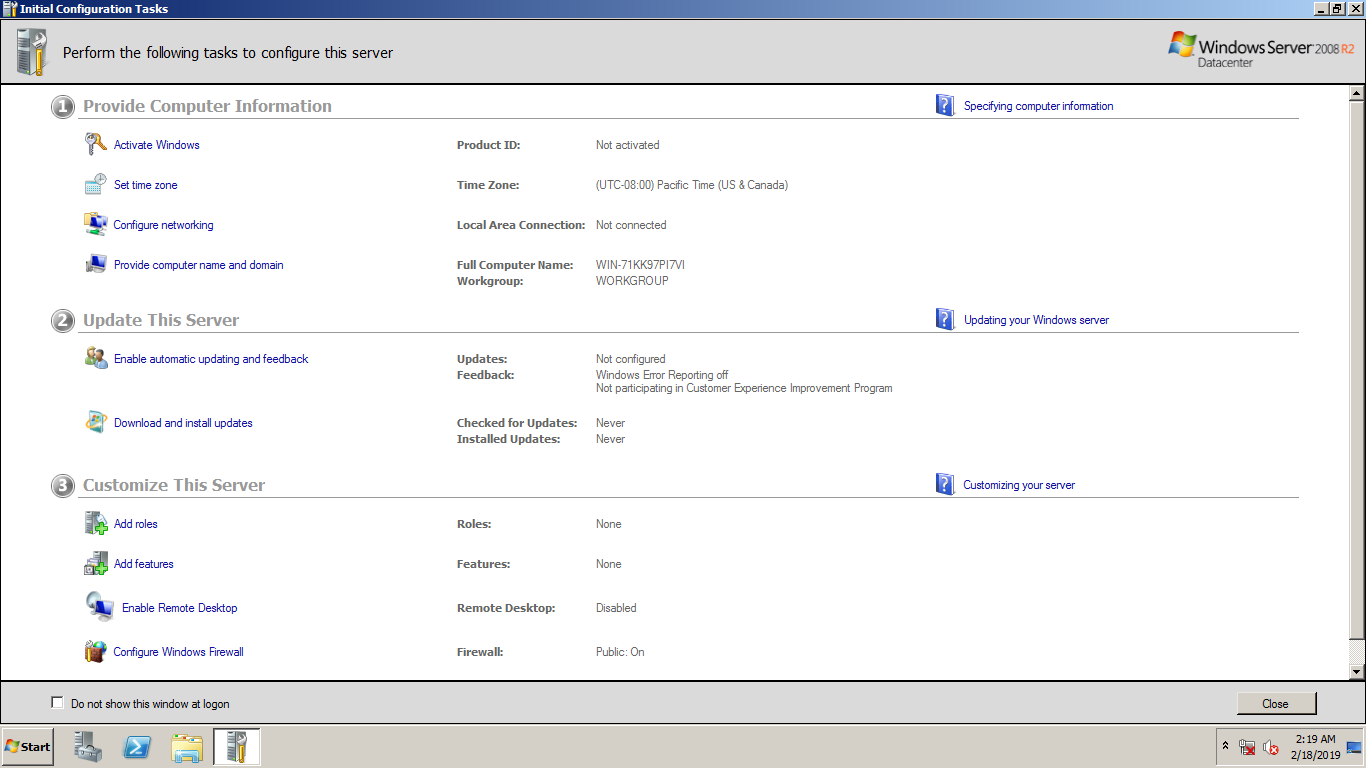Click the 'Not connected' Local Area Connection value

(x=631, y=225)
